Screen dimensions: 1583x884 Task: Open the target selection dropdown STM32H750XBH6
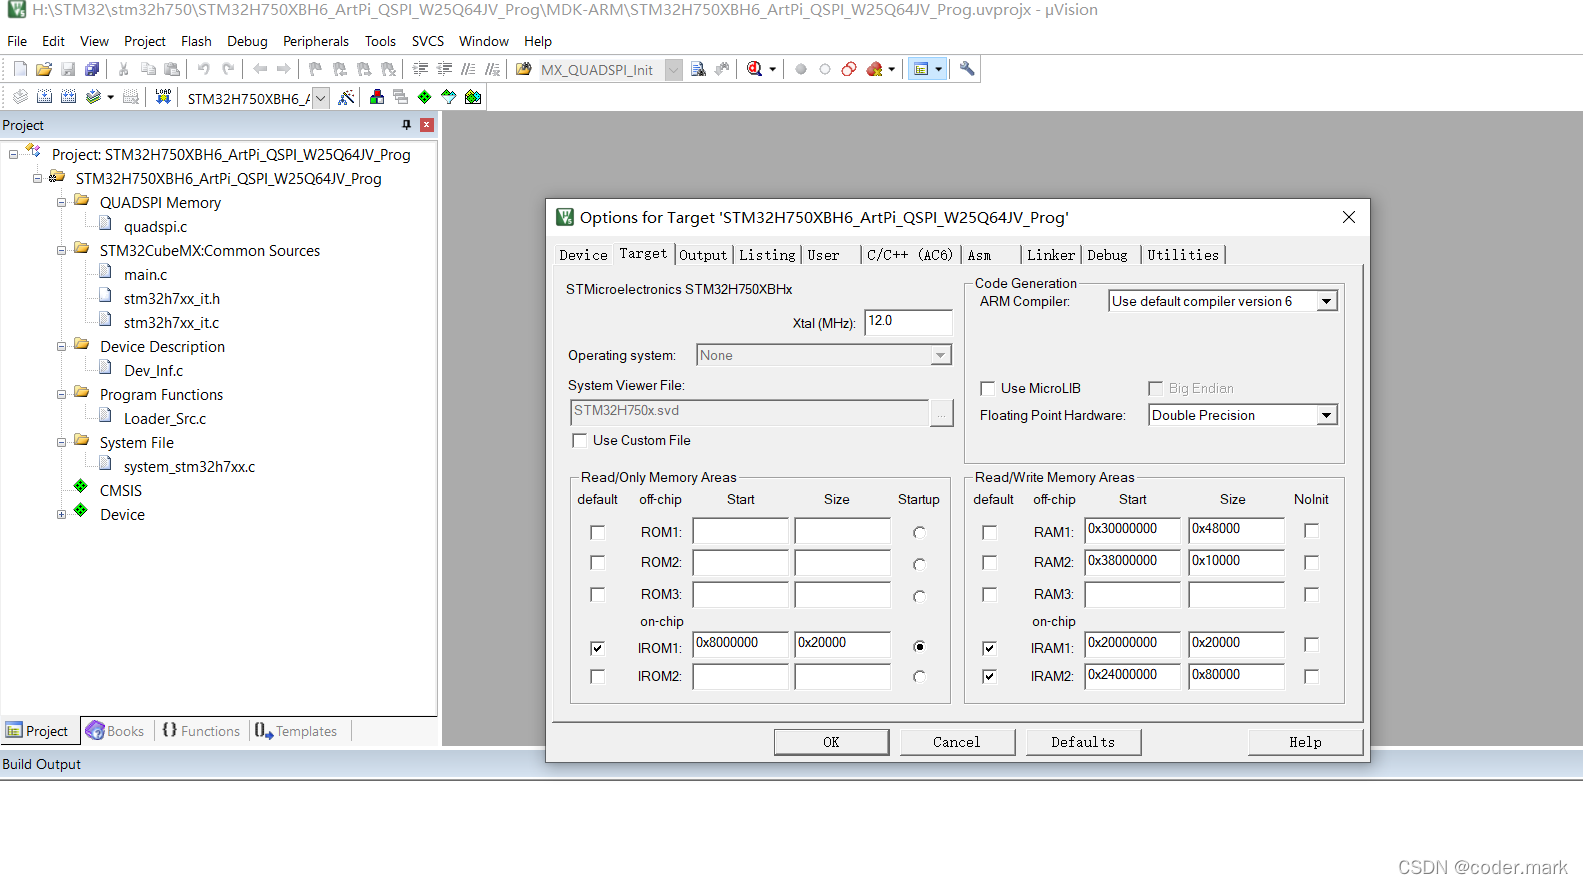pyautogui.click(x=321, y=98)
